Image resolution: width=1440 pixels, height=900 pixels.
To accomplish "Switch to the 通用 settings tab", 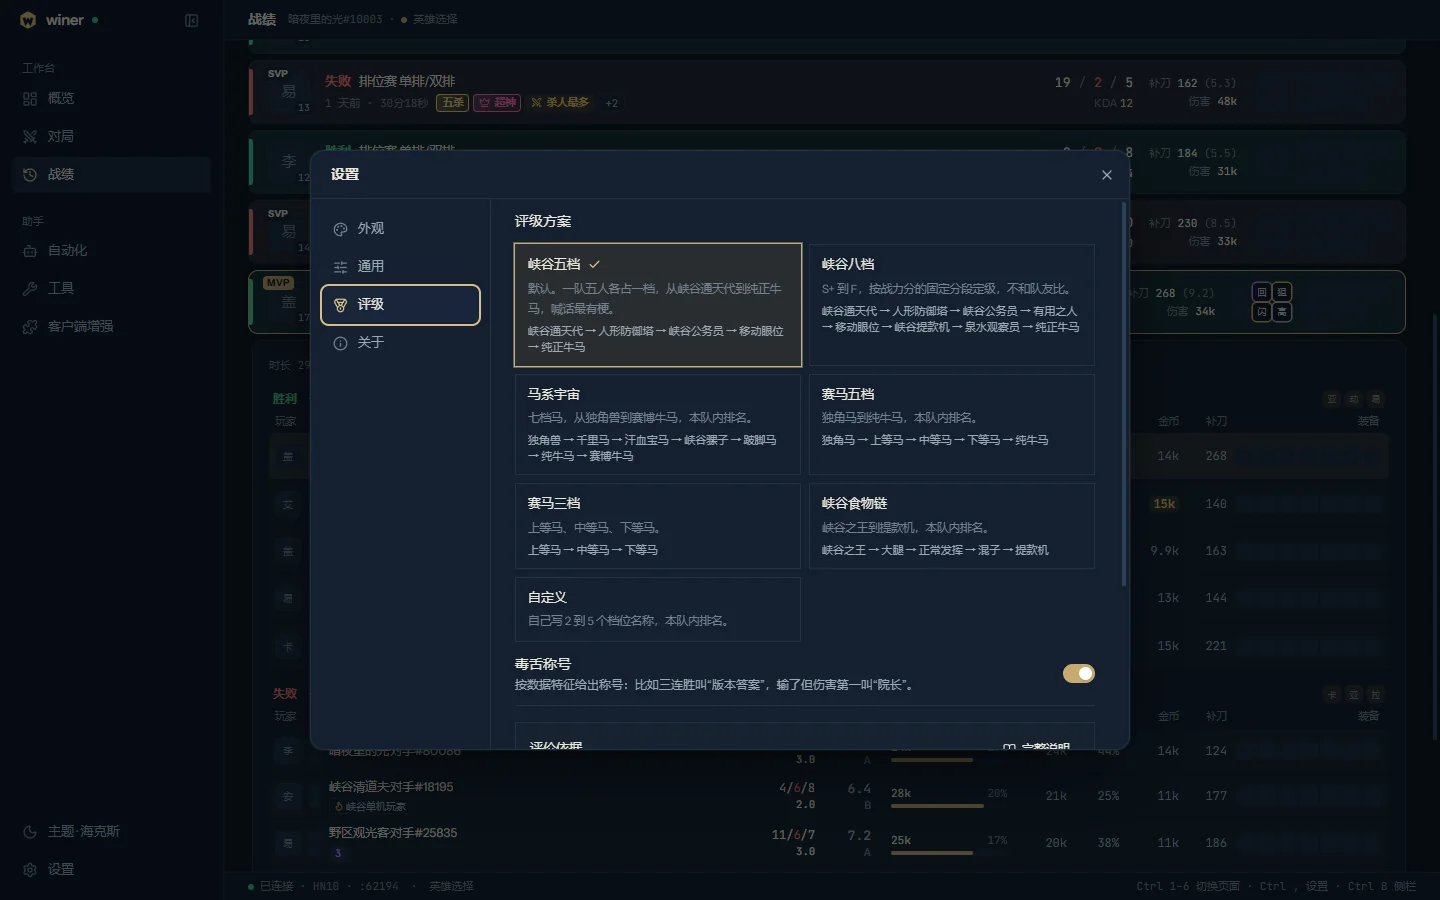I will (x=400, y=267).
